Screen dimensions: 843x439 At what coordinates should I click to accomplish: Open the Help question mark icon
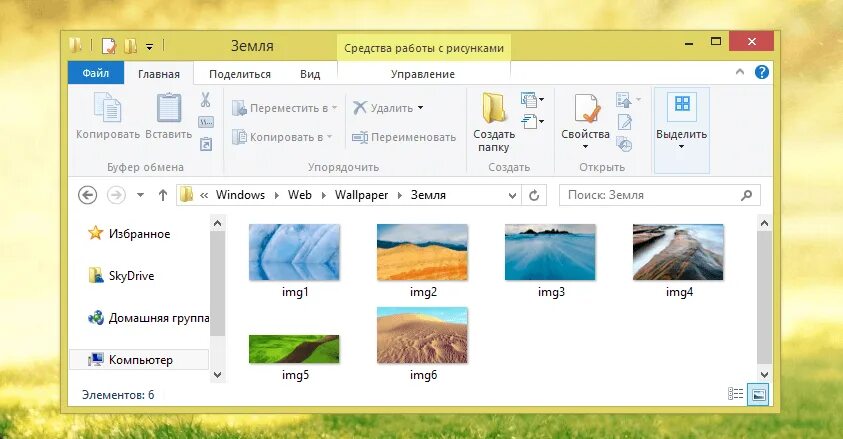[762, 72]
